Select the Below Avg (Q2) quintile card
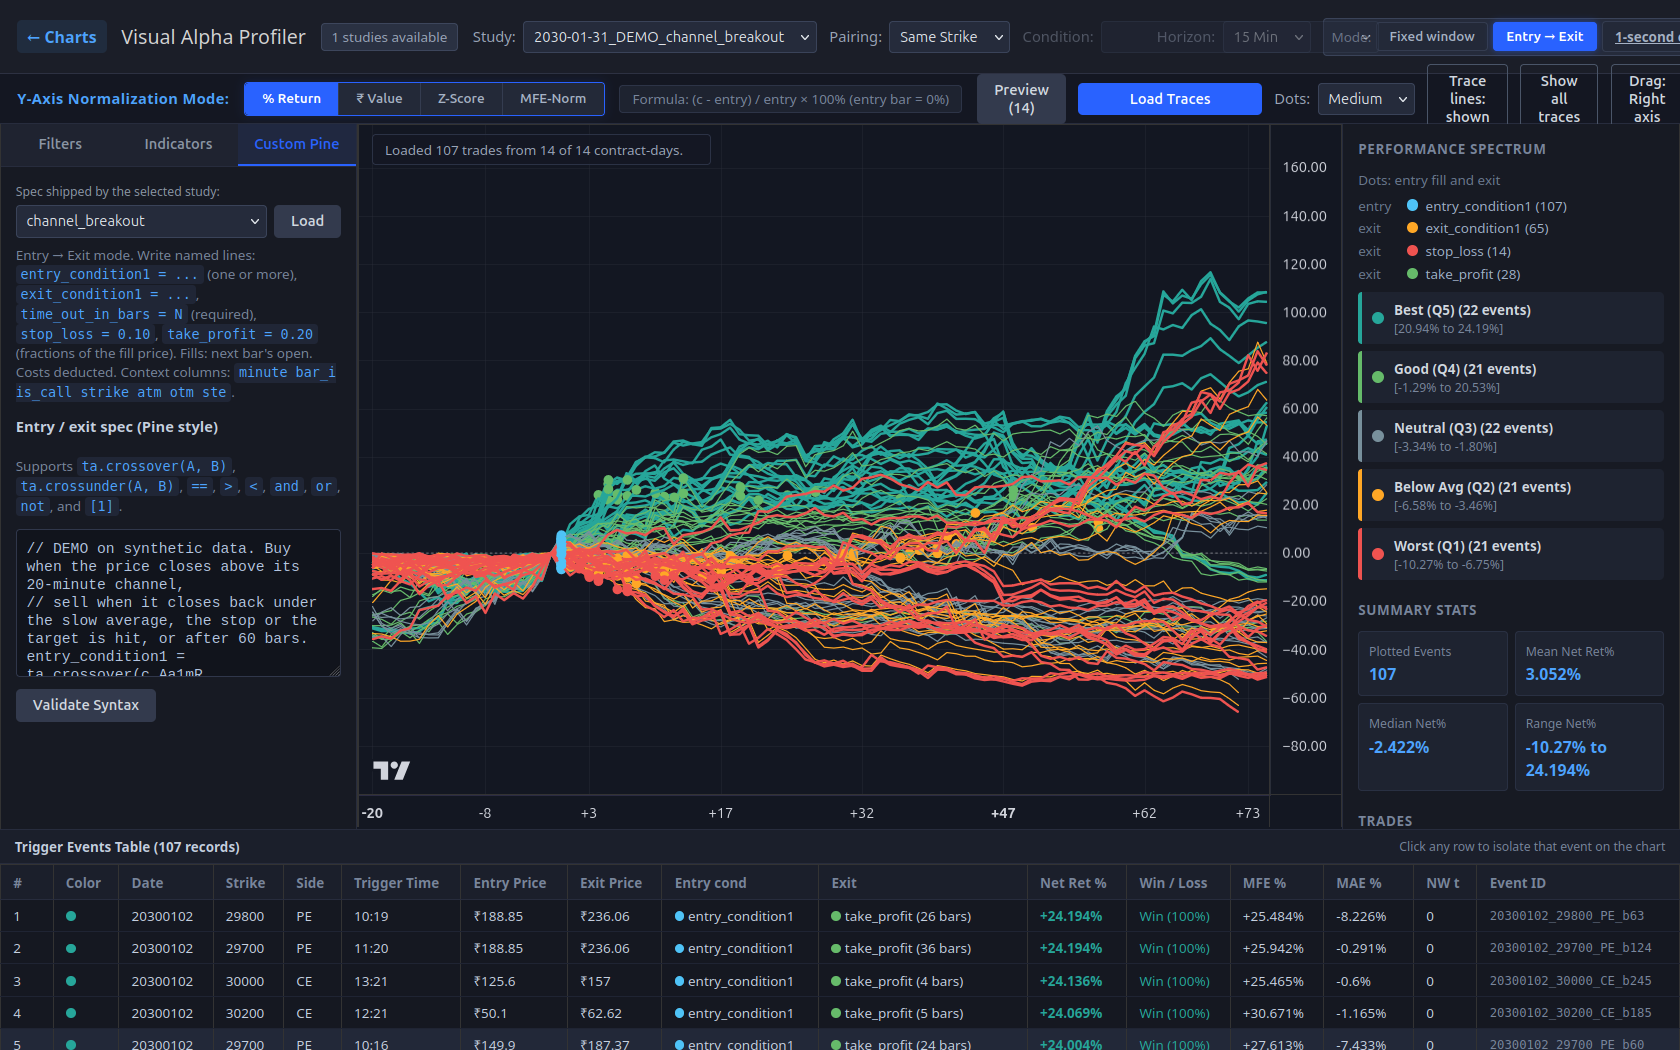Image resolution: width=1680 pixels, height=1050 pixels. click(1510, 496)
